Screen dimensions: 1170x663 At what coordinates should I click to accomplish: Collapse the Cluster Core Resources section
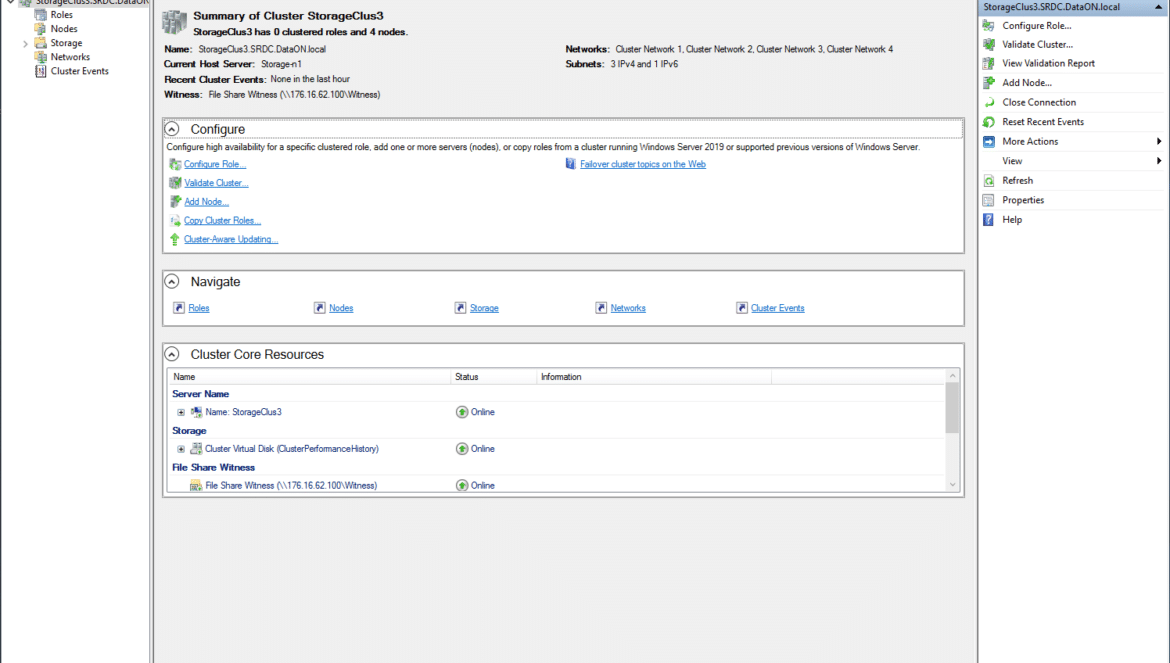tap(172, 354)
